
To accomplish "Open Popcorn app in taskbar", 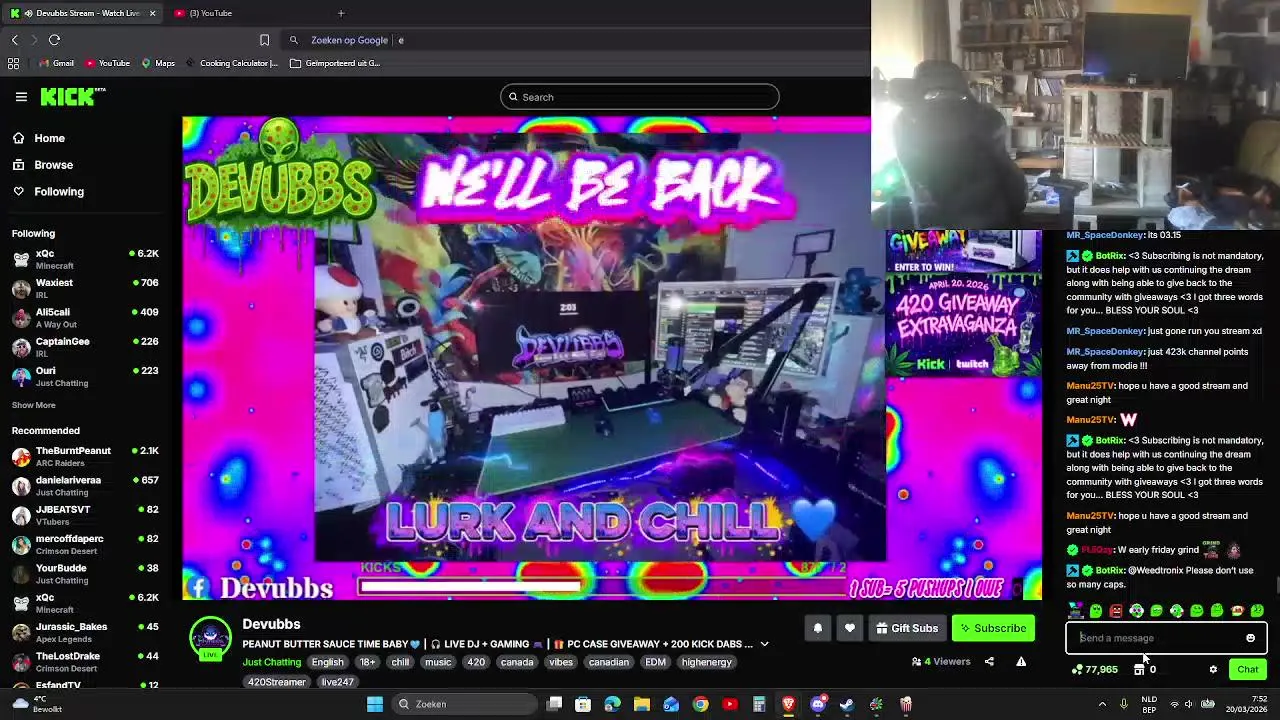I will [x=906, y=704].
